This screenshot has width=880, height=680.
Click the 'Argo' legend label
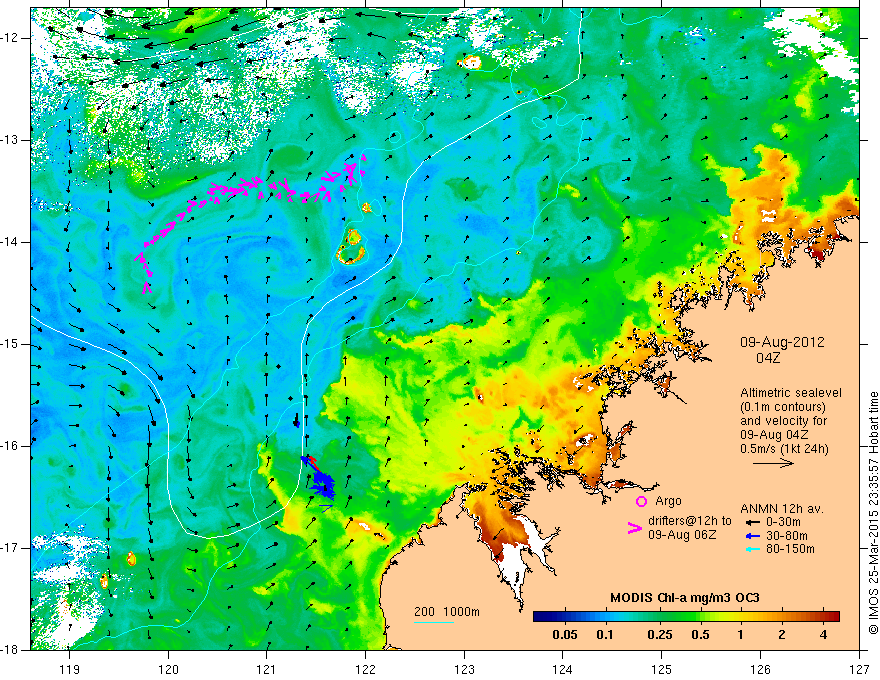point(668,501)
